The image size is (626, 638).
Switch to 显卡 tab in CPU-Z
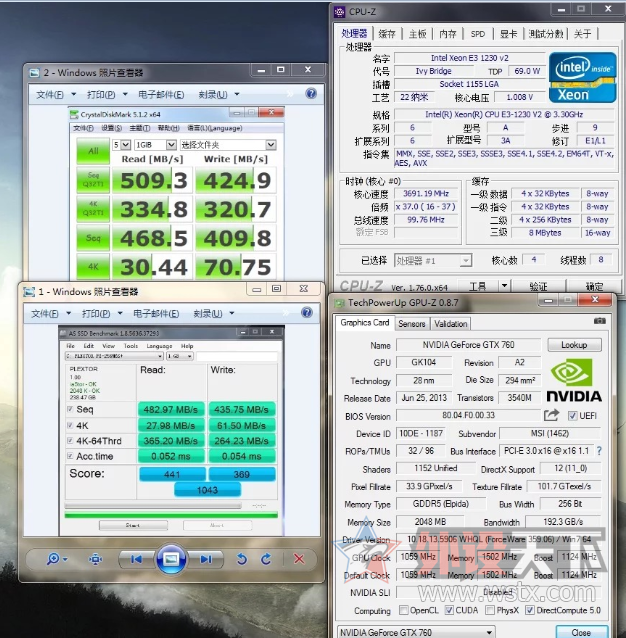pos(508,34)
